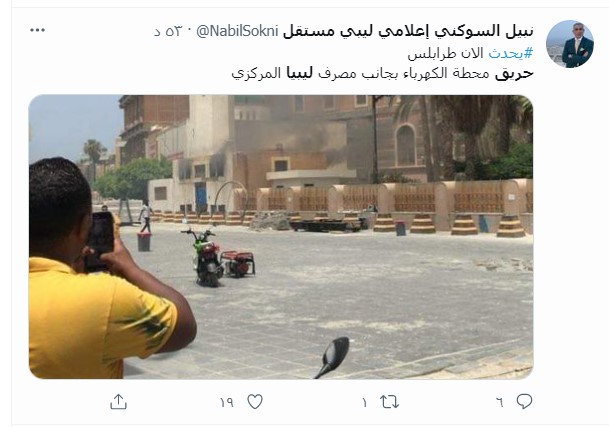Image resolution: width=609 pixels, height=427 pixels.
Task: Click the bold word حريق in tweet
Action: coord(514,73)
